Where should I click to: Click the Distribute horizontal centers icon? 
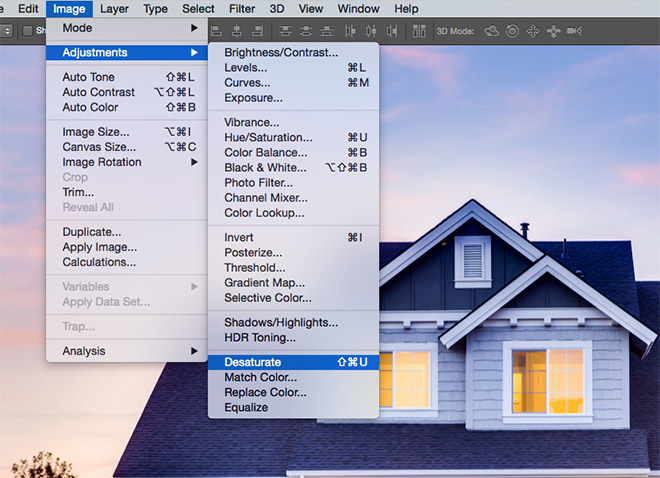(371, 31)
